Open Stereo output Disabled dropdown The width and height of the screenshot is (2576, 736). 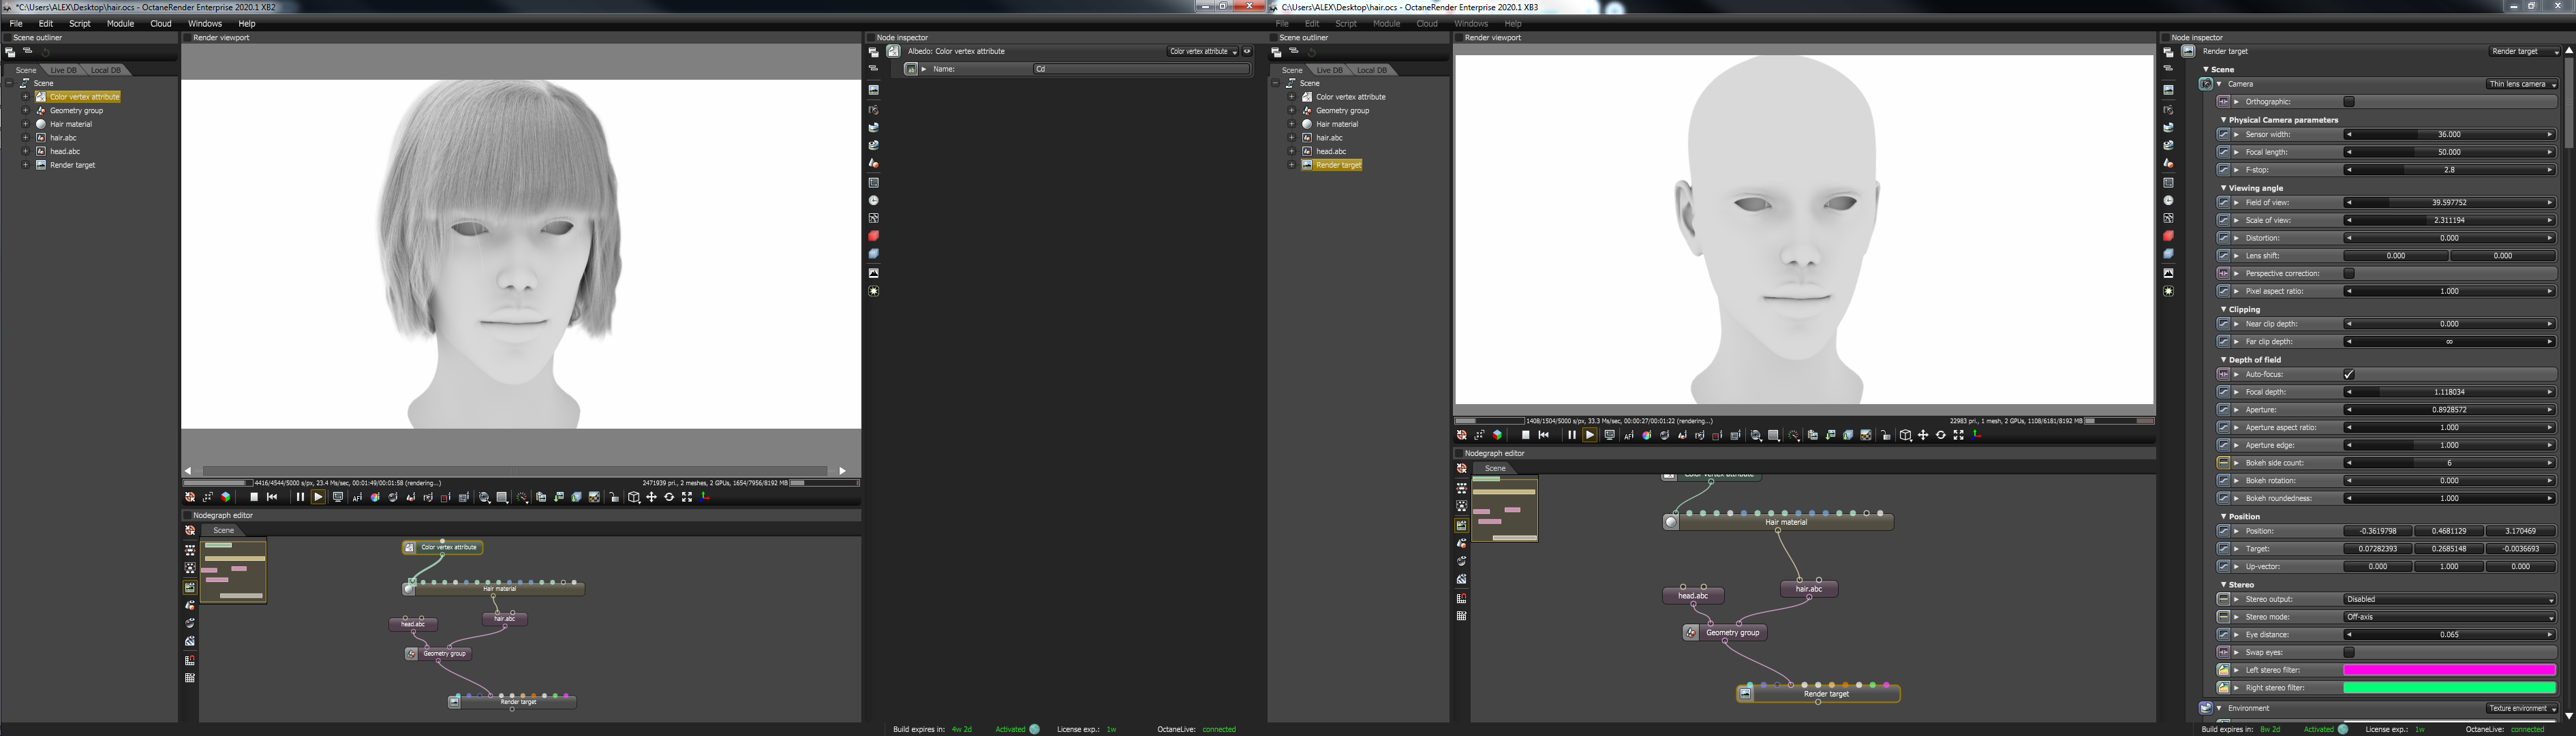2449,599
